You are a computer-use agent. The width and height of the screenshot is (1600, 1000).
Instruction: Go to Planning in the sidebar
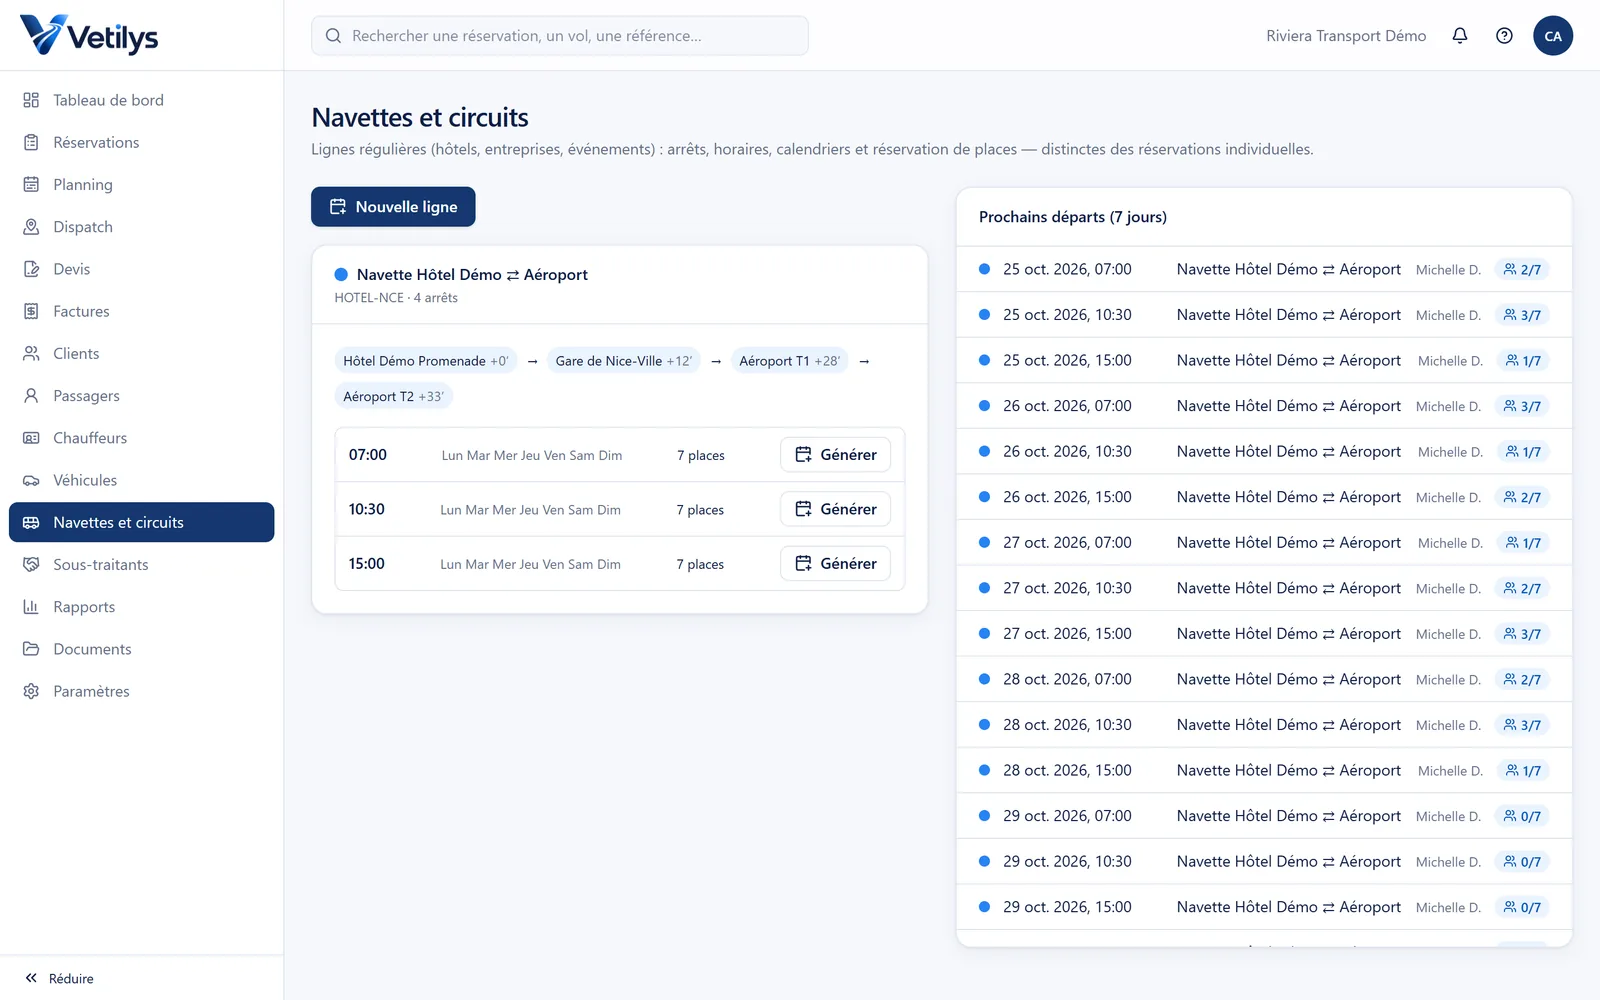click(141, 185)
